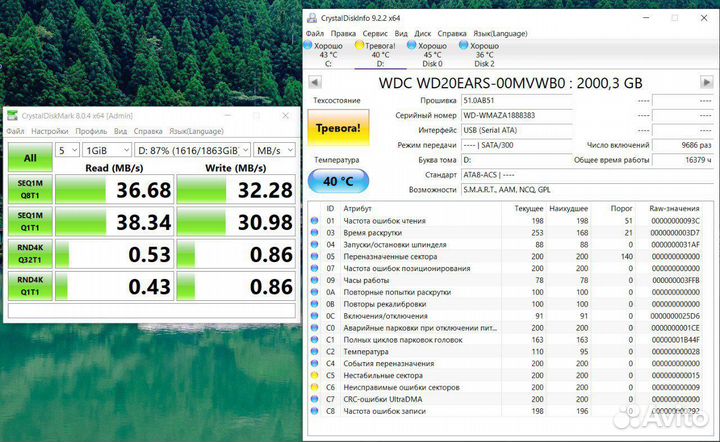Viewport: 720px width, 442px height.
Task: Click yellow status icon for attribute C6
Action: tap(315, 387)
